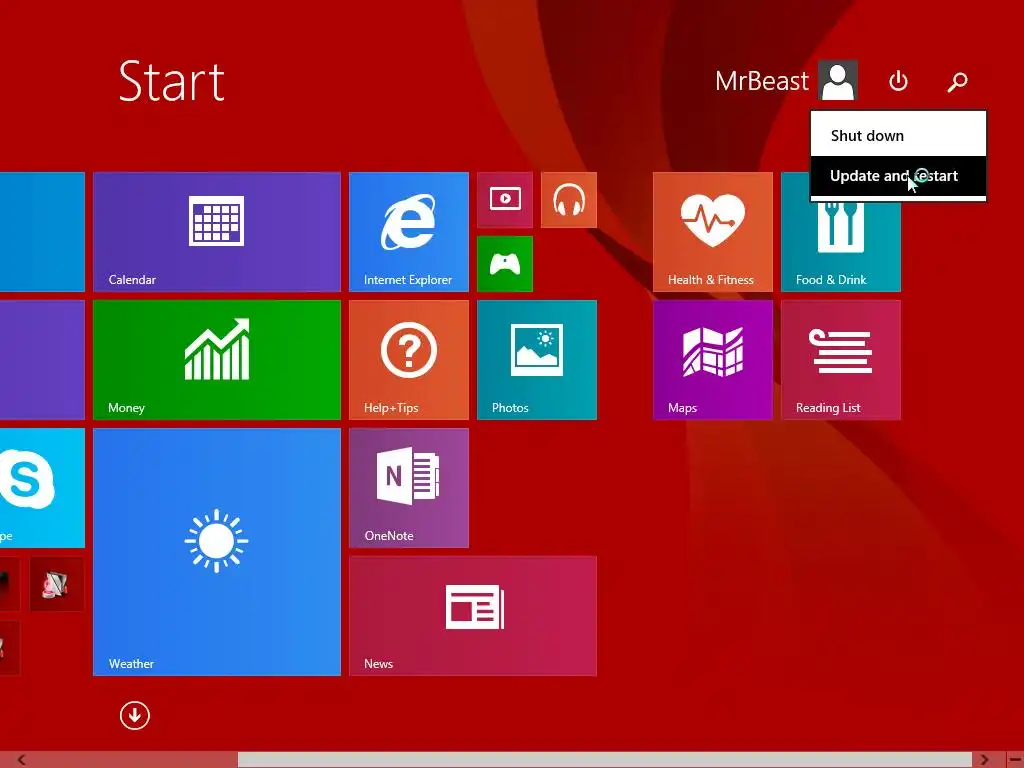Image resolution: width=1024 pixels, height=768 pixels.
Task: Launch Internet Explorer tile
Action: pos(409,232)
